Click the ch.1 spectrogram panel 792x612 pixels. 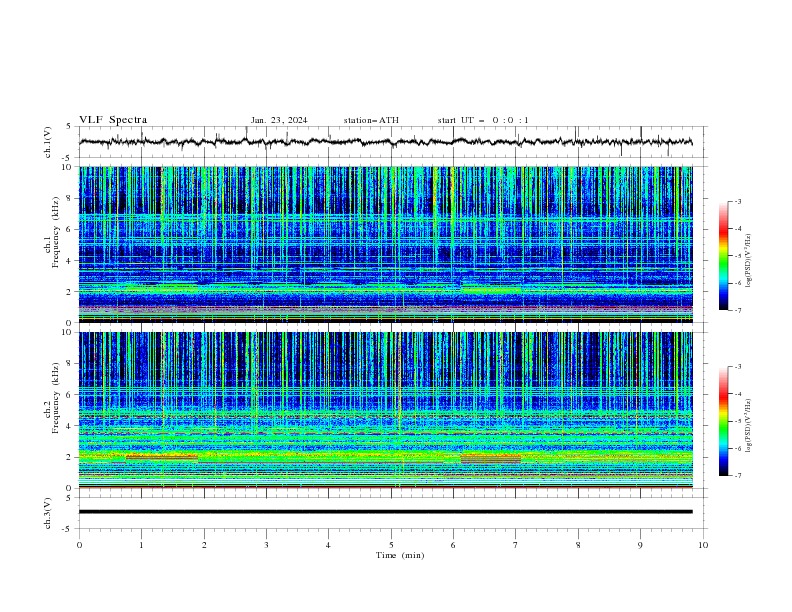coord(385,244)
